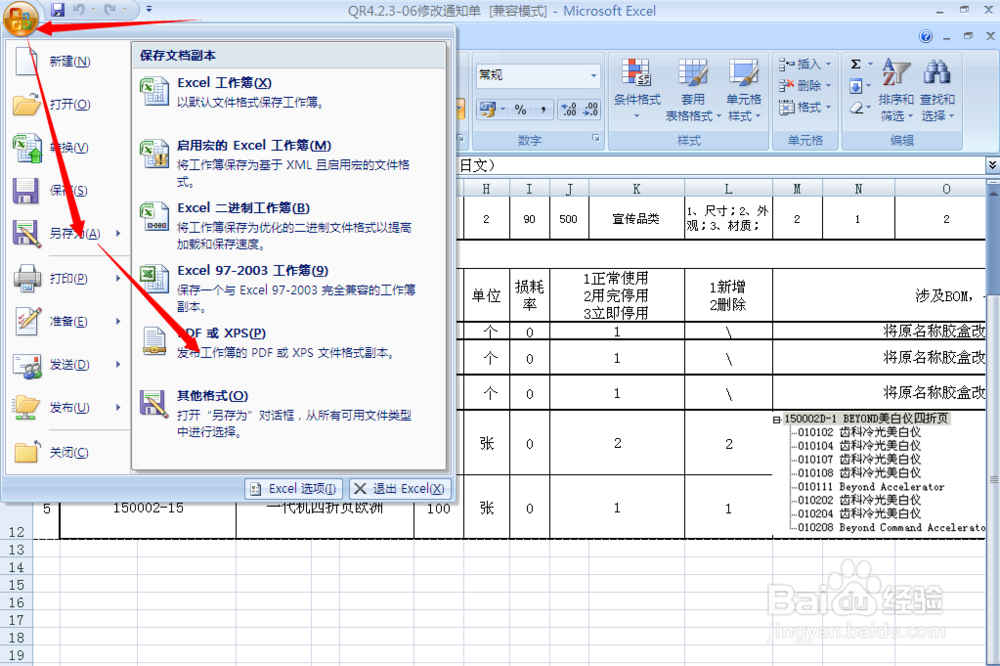Screen dimensions: 1000x666
Task: Click the vertical scrollbar of the sheet
Action: click(993, 421)
